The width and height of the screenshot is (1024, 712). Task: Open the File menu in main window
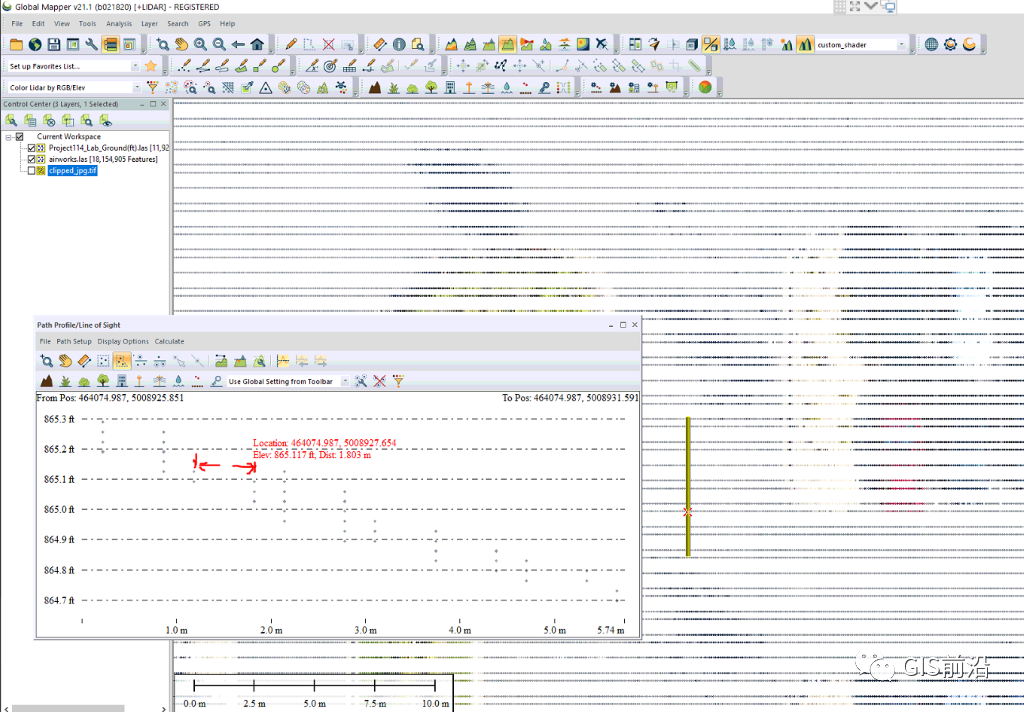pyautogui.click(x=17, y=24)
